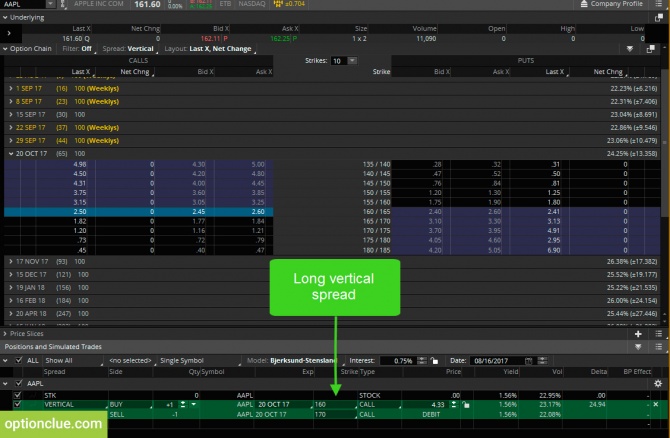This screenshot has width=670, height=438.
Task: Click the PUTS Last X column header
Action: pyautogui.click(x=555, y=72)
